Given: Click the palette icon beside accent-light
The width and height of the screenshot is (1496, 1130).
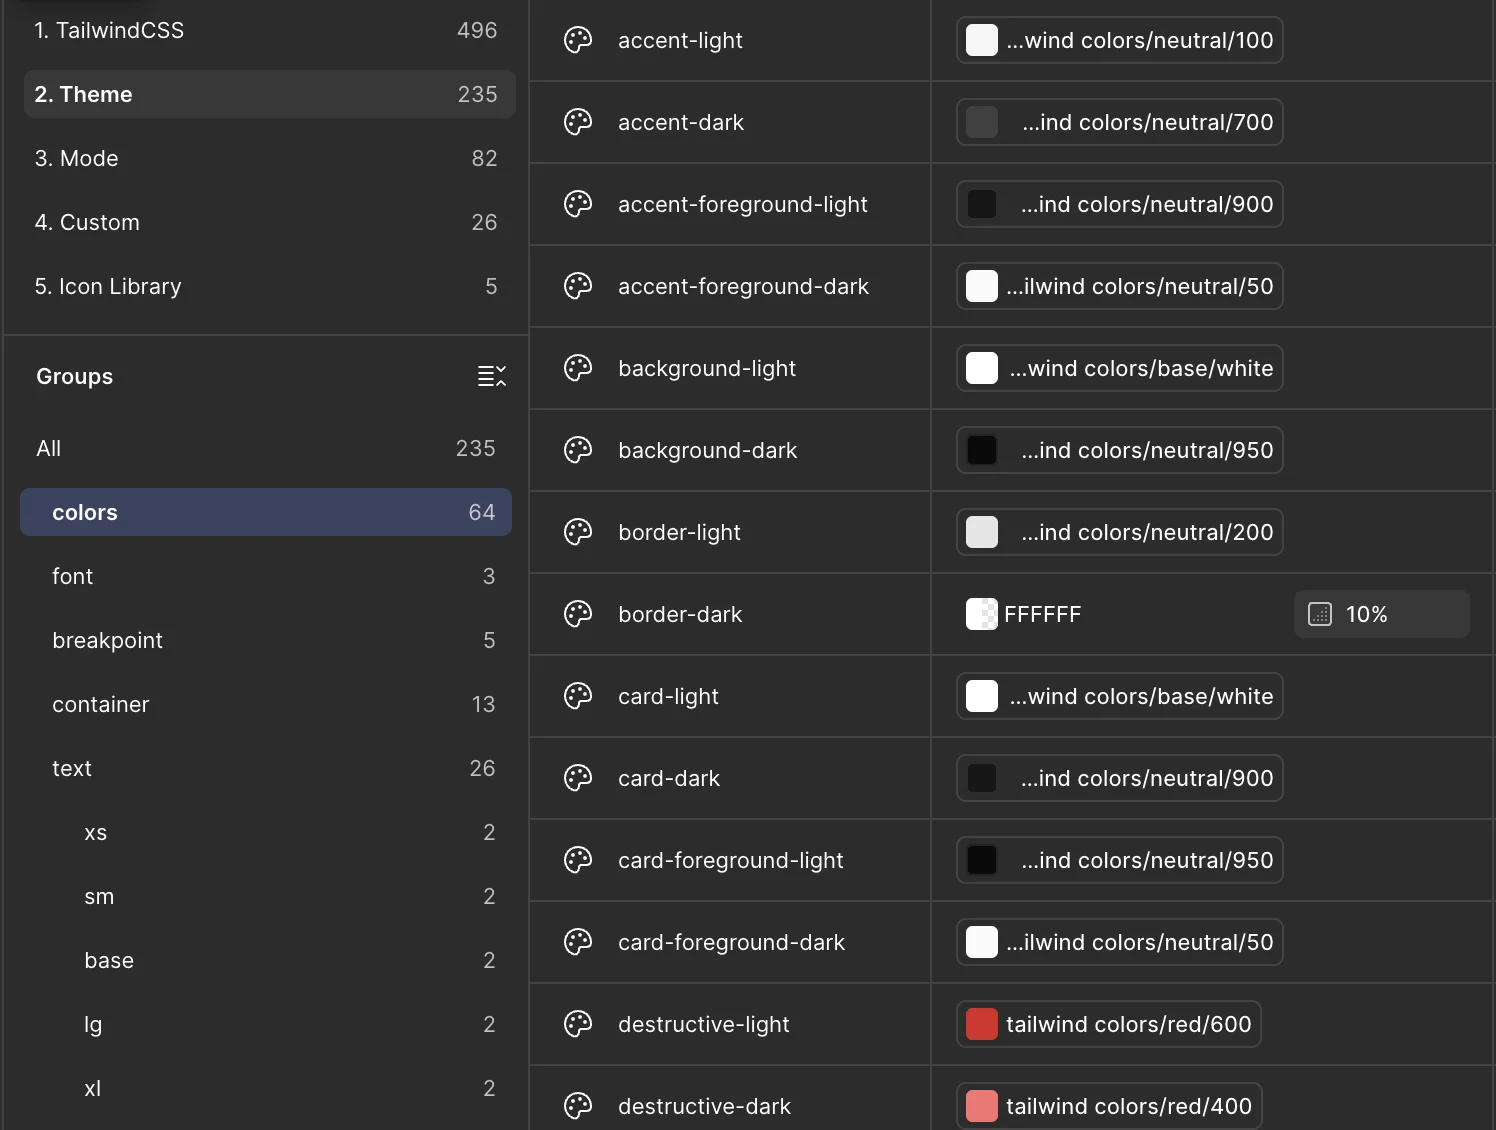Looking at the screenshot, I should pos(578,40).
